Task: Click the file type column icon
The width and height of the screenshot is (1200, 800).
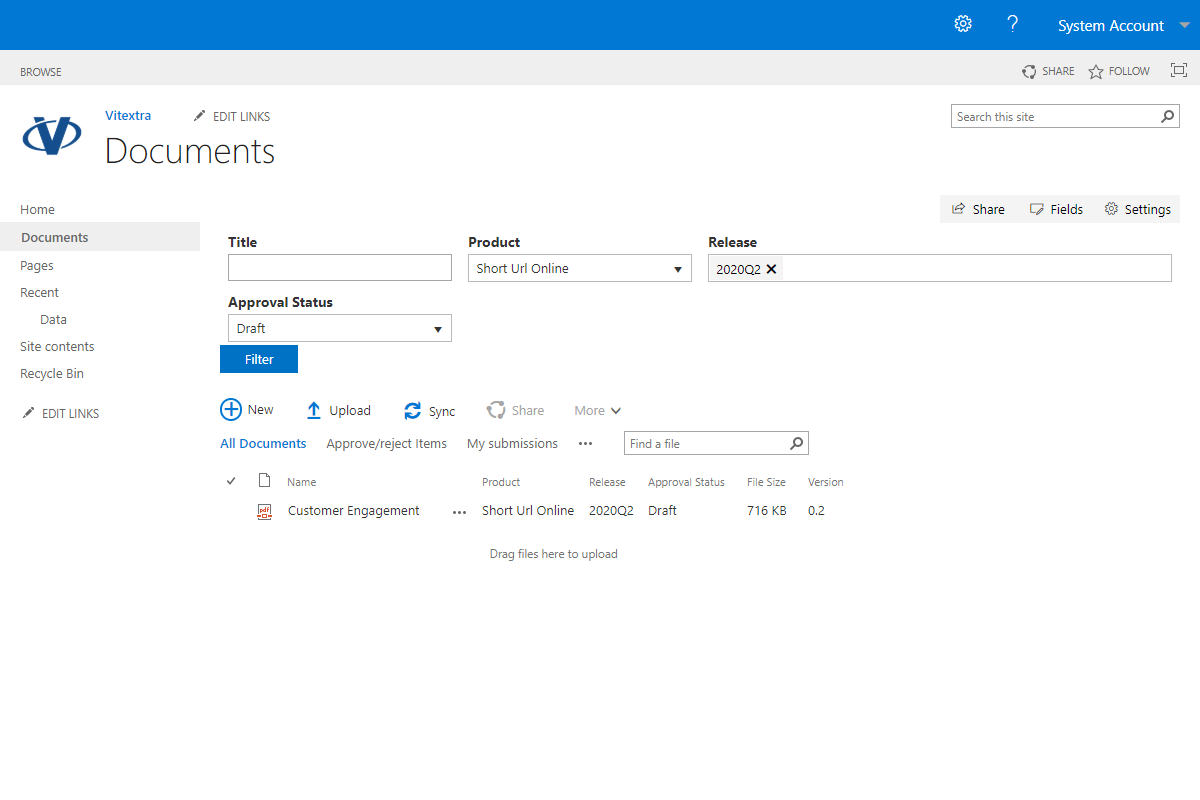Action: click(x=265, y=481)
